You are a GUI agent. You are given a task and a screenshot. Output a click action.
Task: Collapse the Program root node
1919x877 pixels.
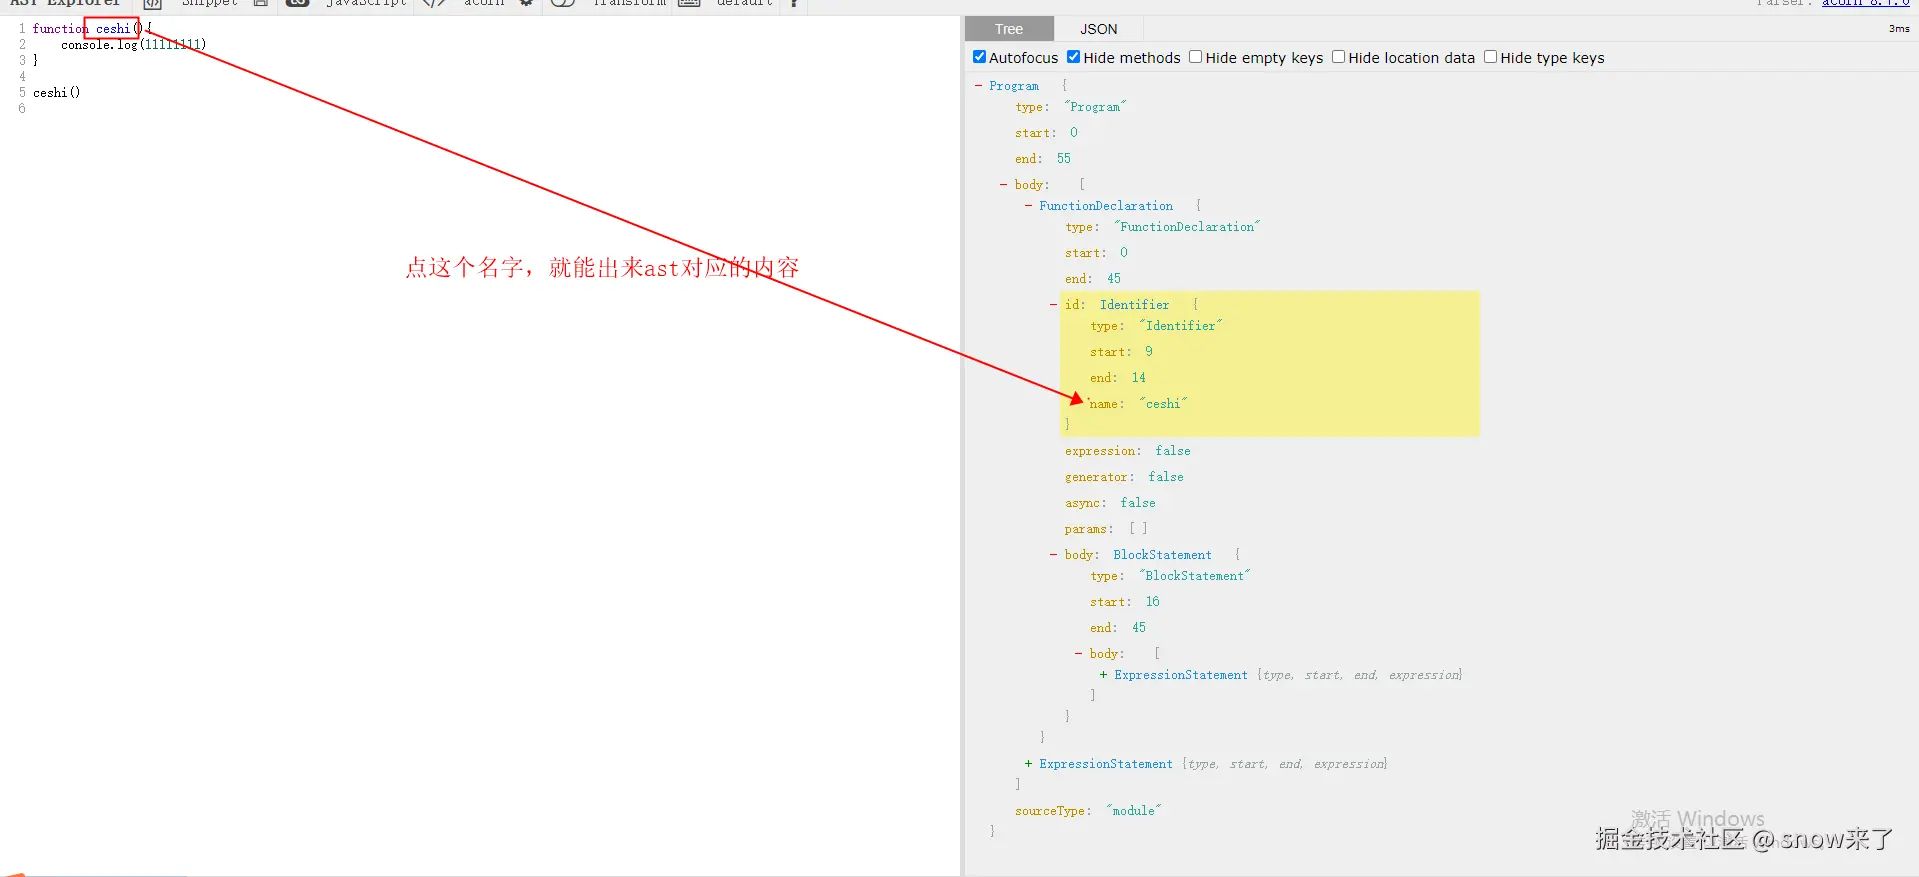click(978, 86)
